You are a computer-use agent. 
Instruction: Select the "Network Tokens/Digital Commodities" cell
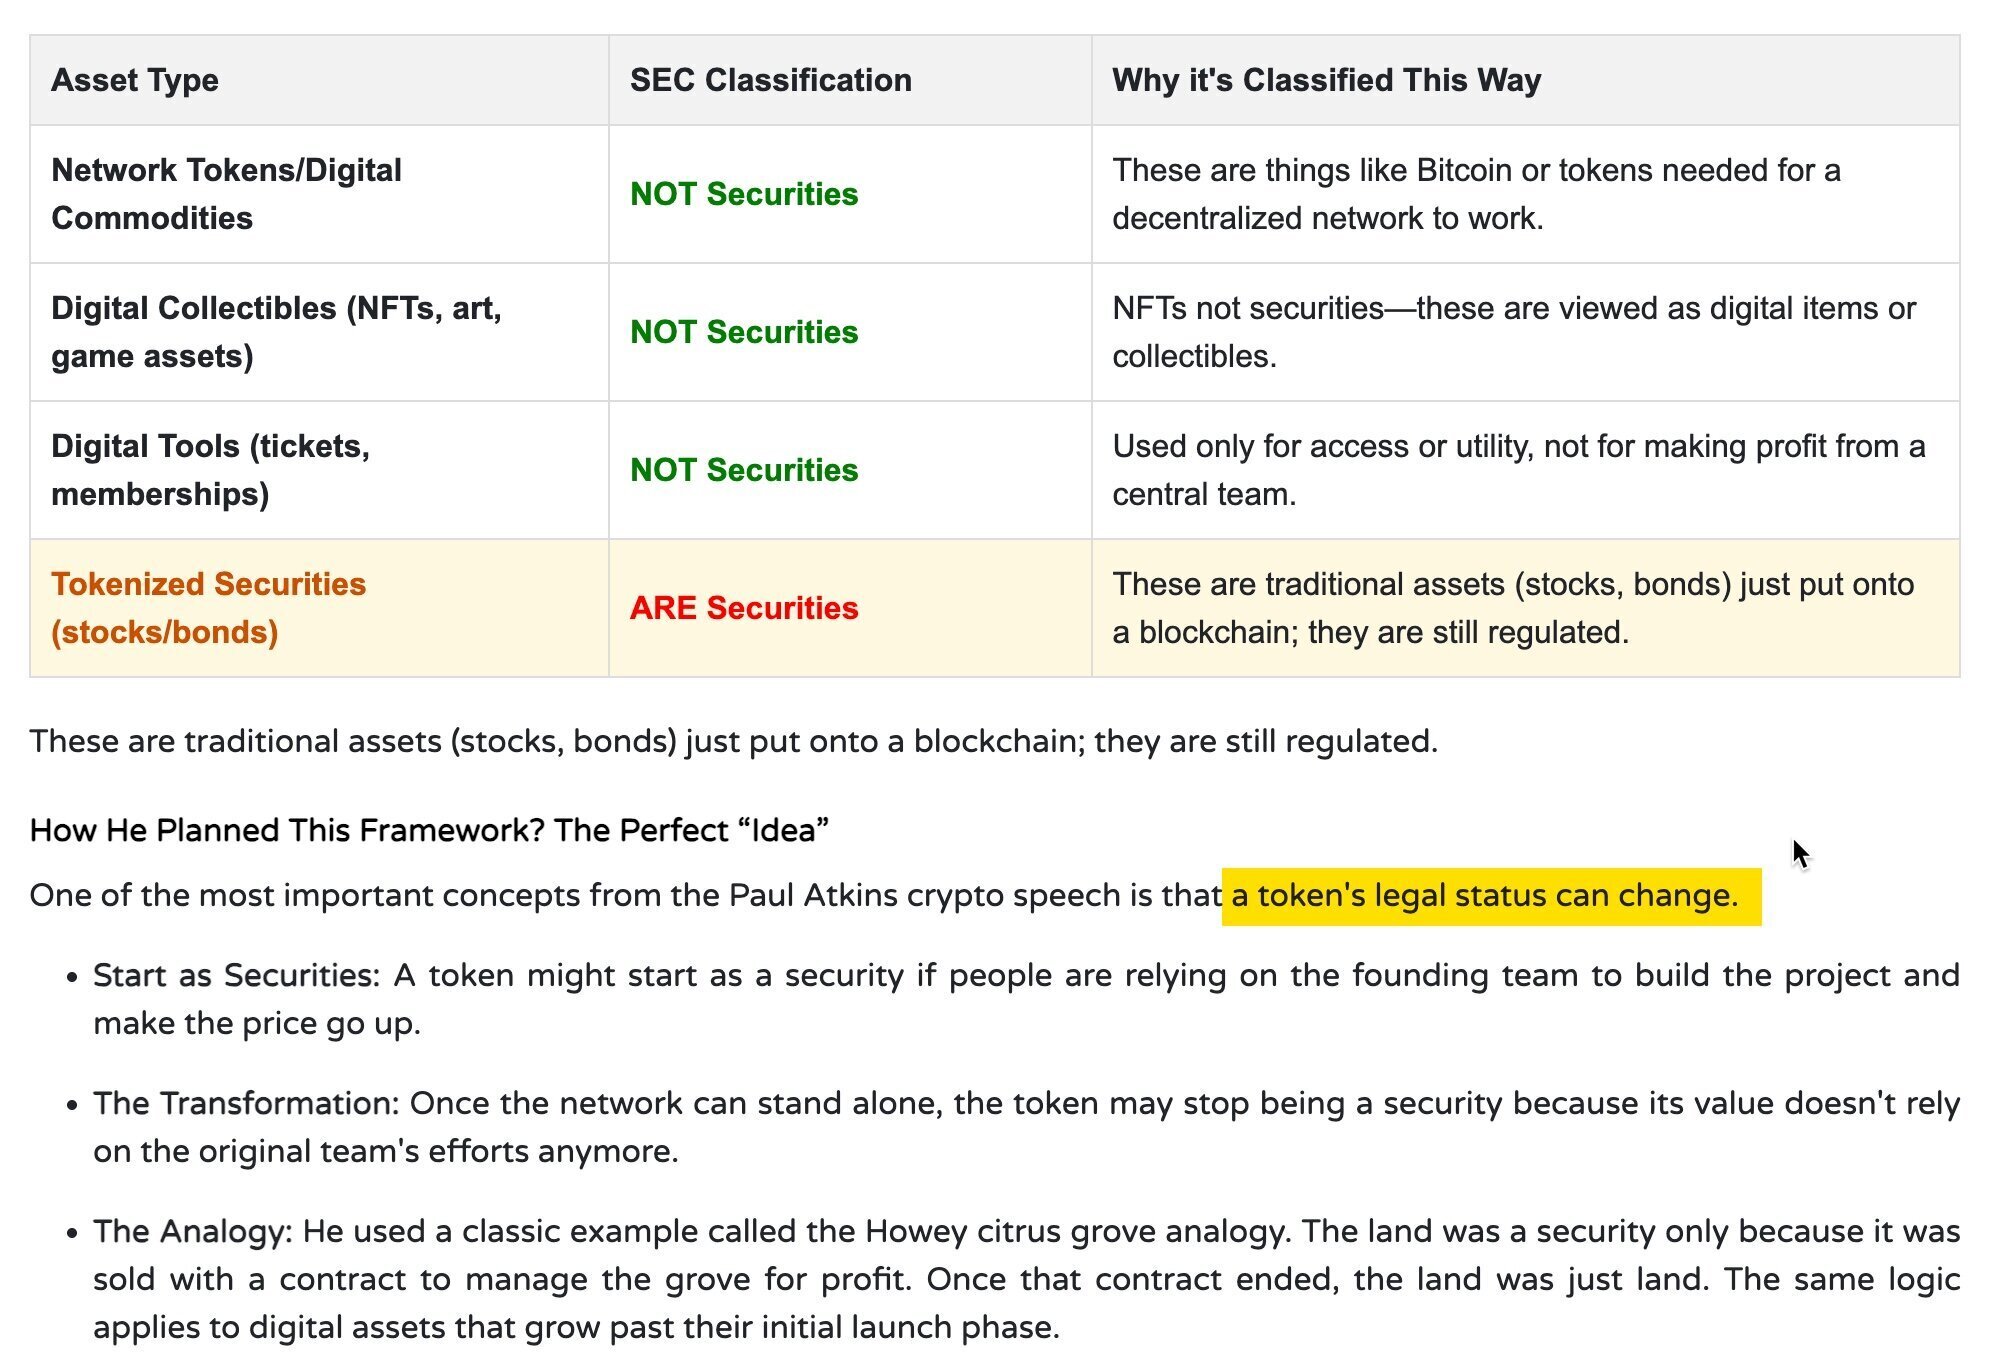coord(226,194)
